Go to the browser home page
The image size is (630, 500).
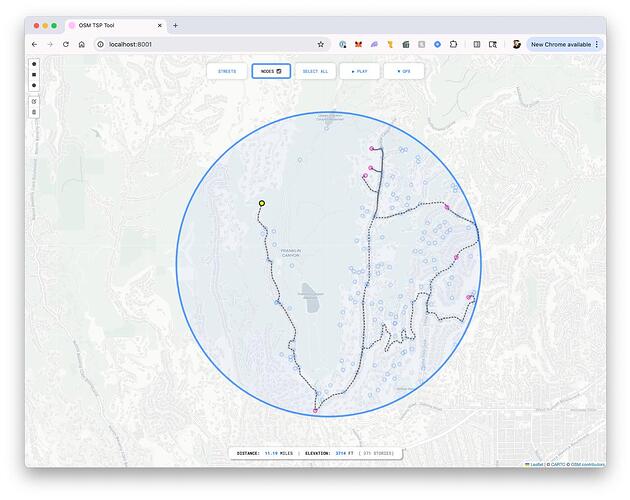coord(82,44)
